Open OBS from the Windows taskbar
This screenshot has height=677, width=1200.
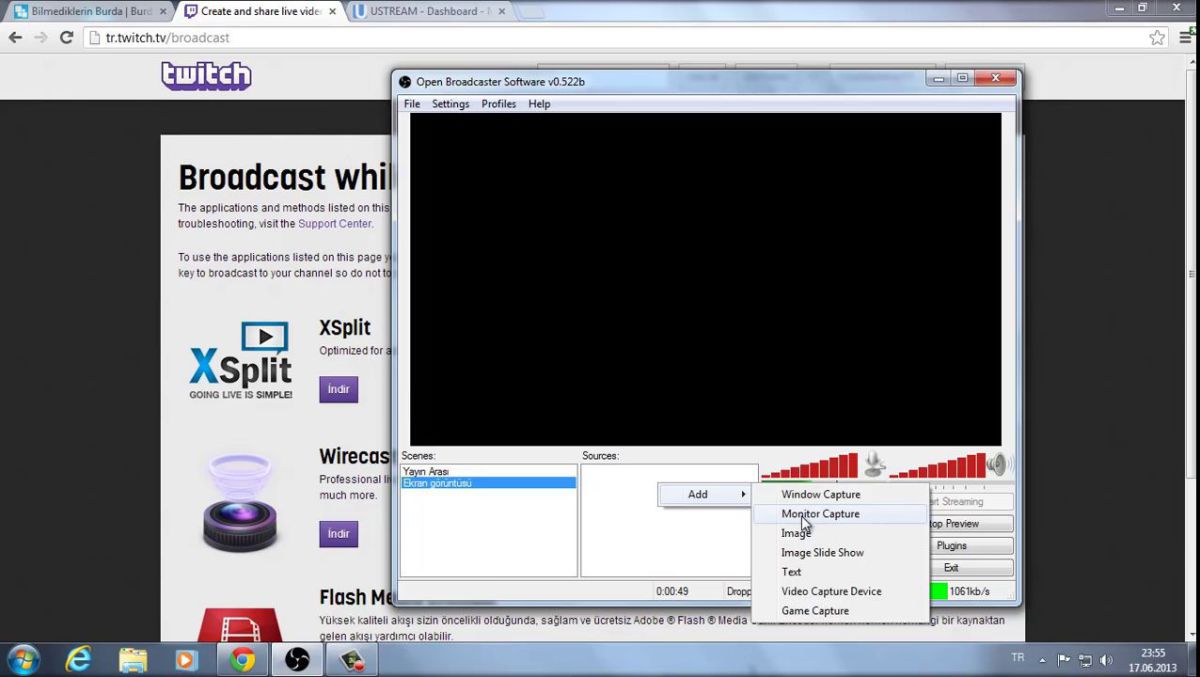coord(297,660)
